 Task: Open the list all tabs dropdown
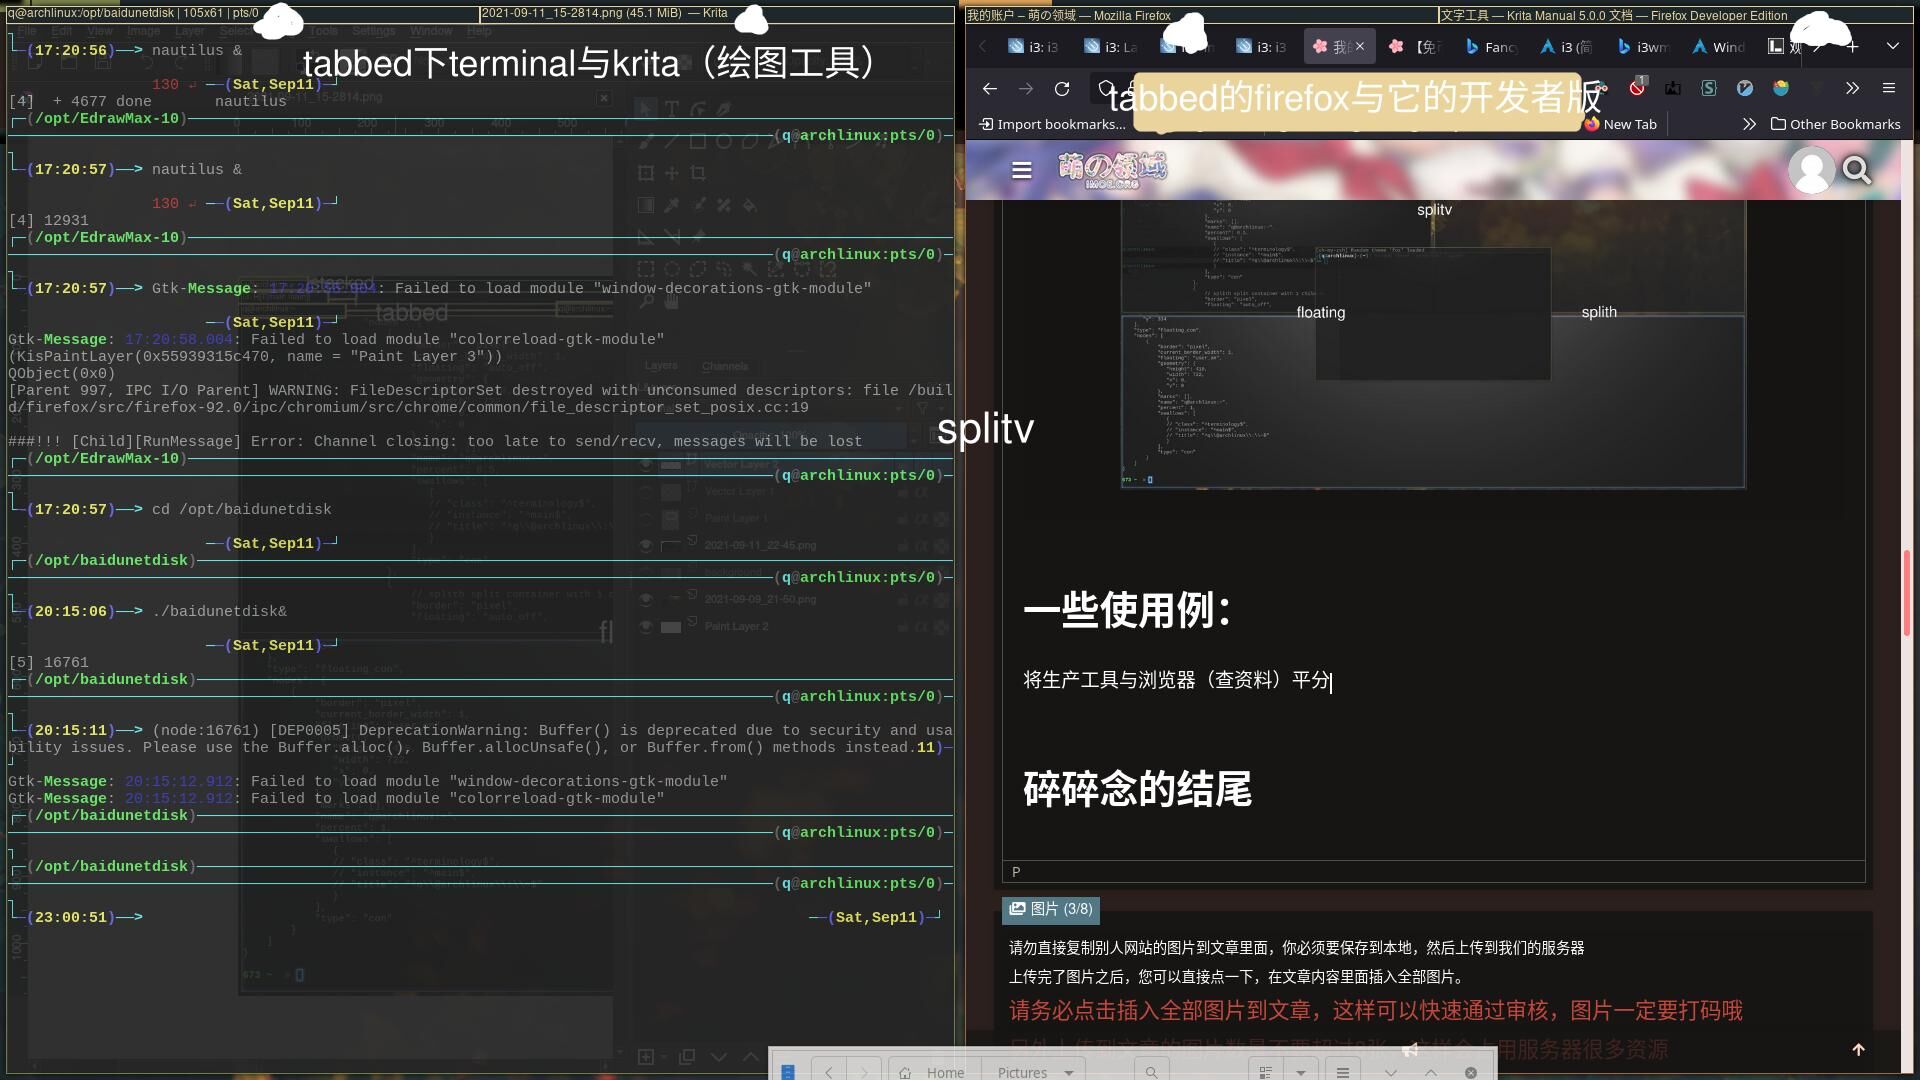pyautogui.click(x=1892, y=46)
